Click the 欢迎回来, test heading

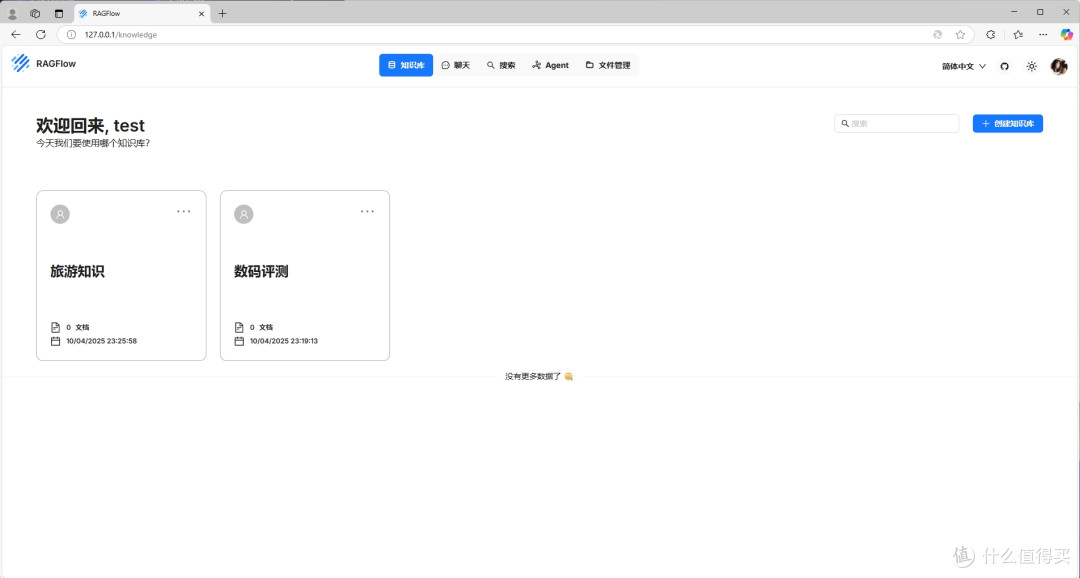90,125
